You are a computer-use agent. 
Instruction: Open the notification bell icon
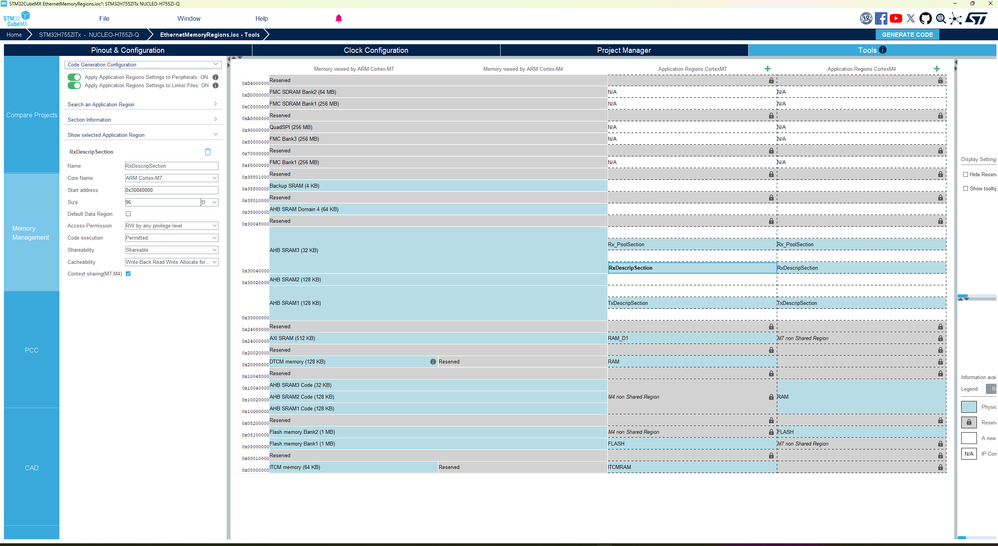tap(339, 18)
